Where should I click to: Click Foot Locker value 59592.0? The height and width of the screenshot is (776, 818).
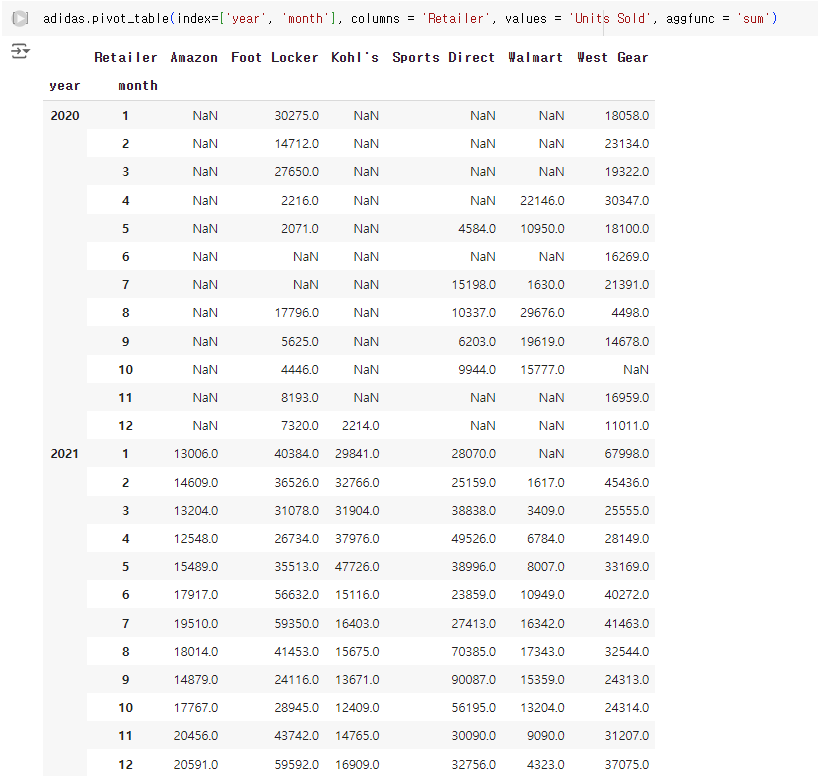coord(296,765)
